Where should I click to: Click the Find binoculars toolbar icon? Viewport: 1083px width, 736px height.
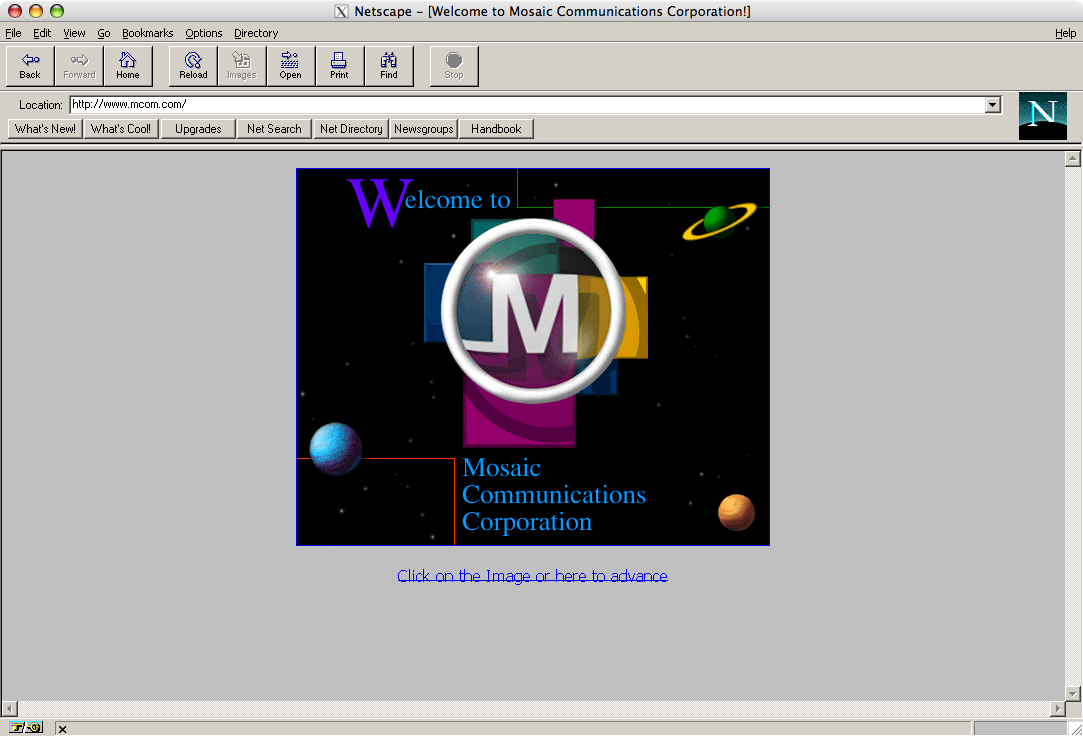389,66
